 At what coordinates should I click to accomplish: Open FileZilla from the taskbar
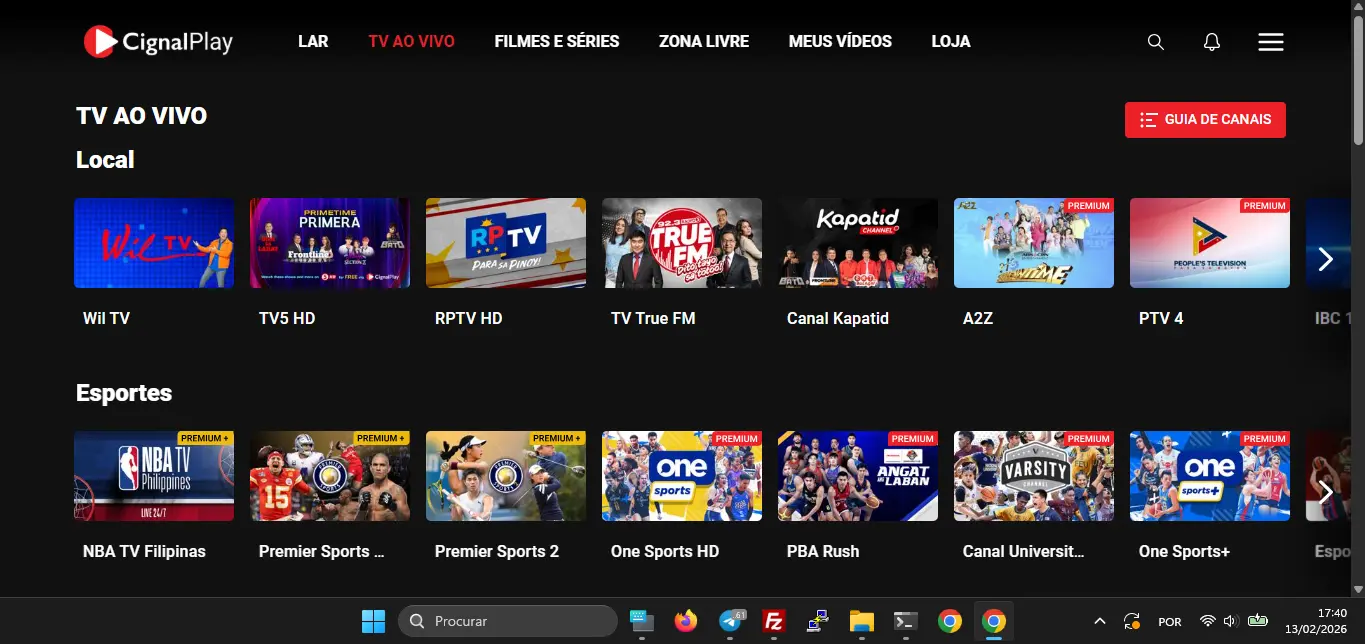(773, 621)
